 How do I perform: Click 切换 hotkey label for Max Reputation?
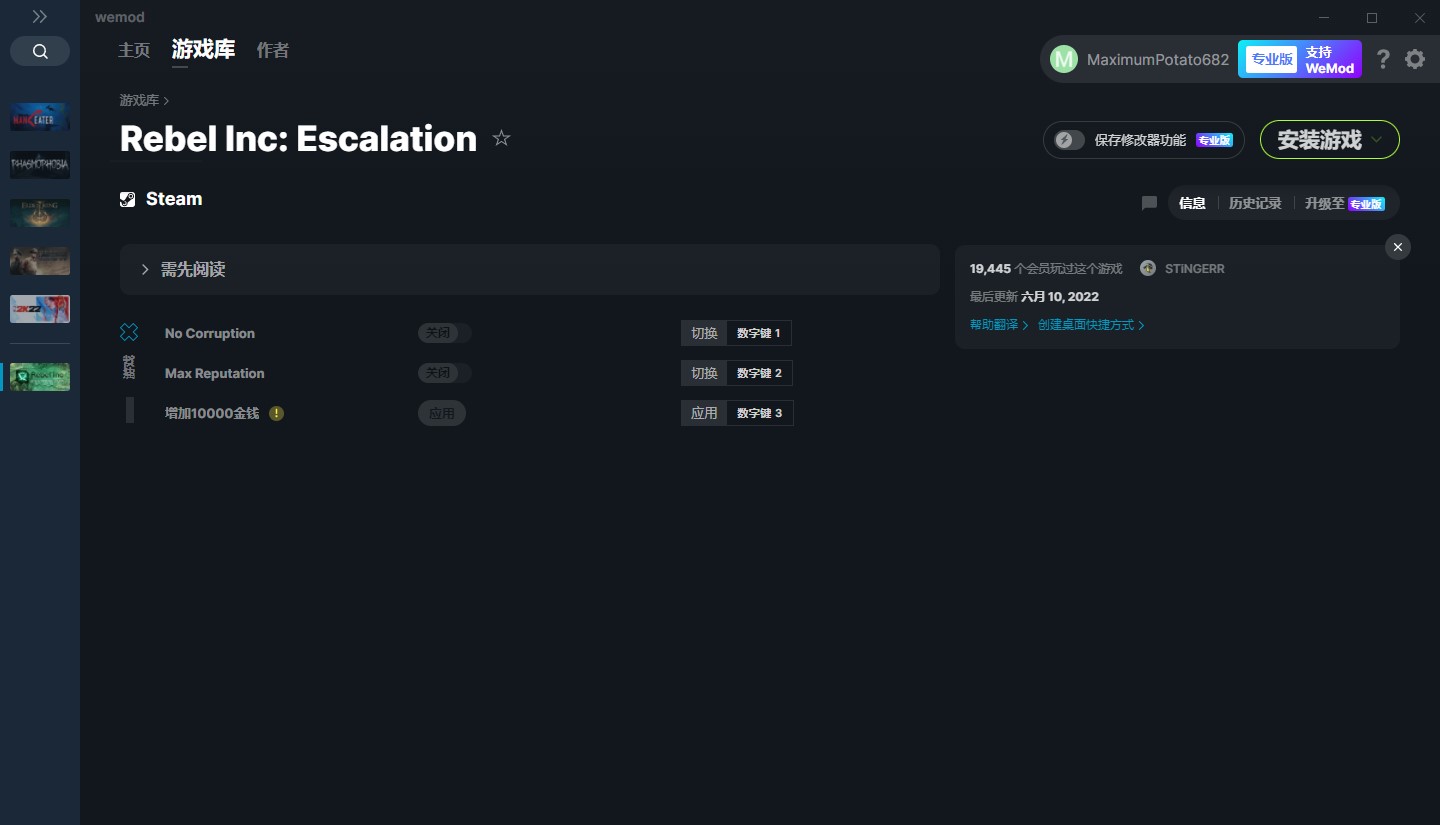704,373
